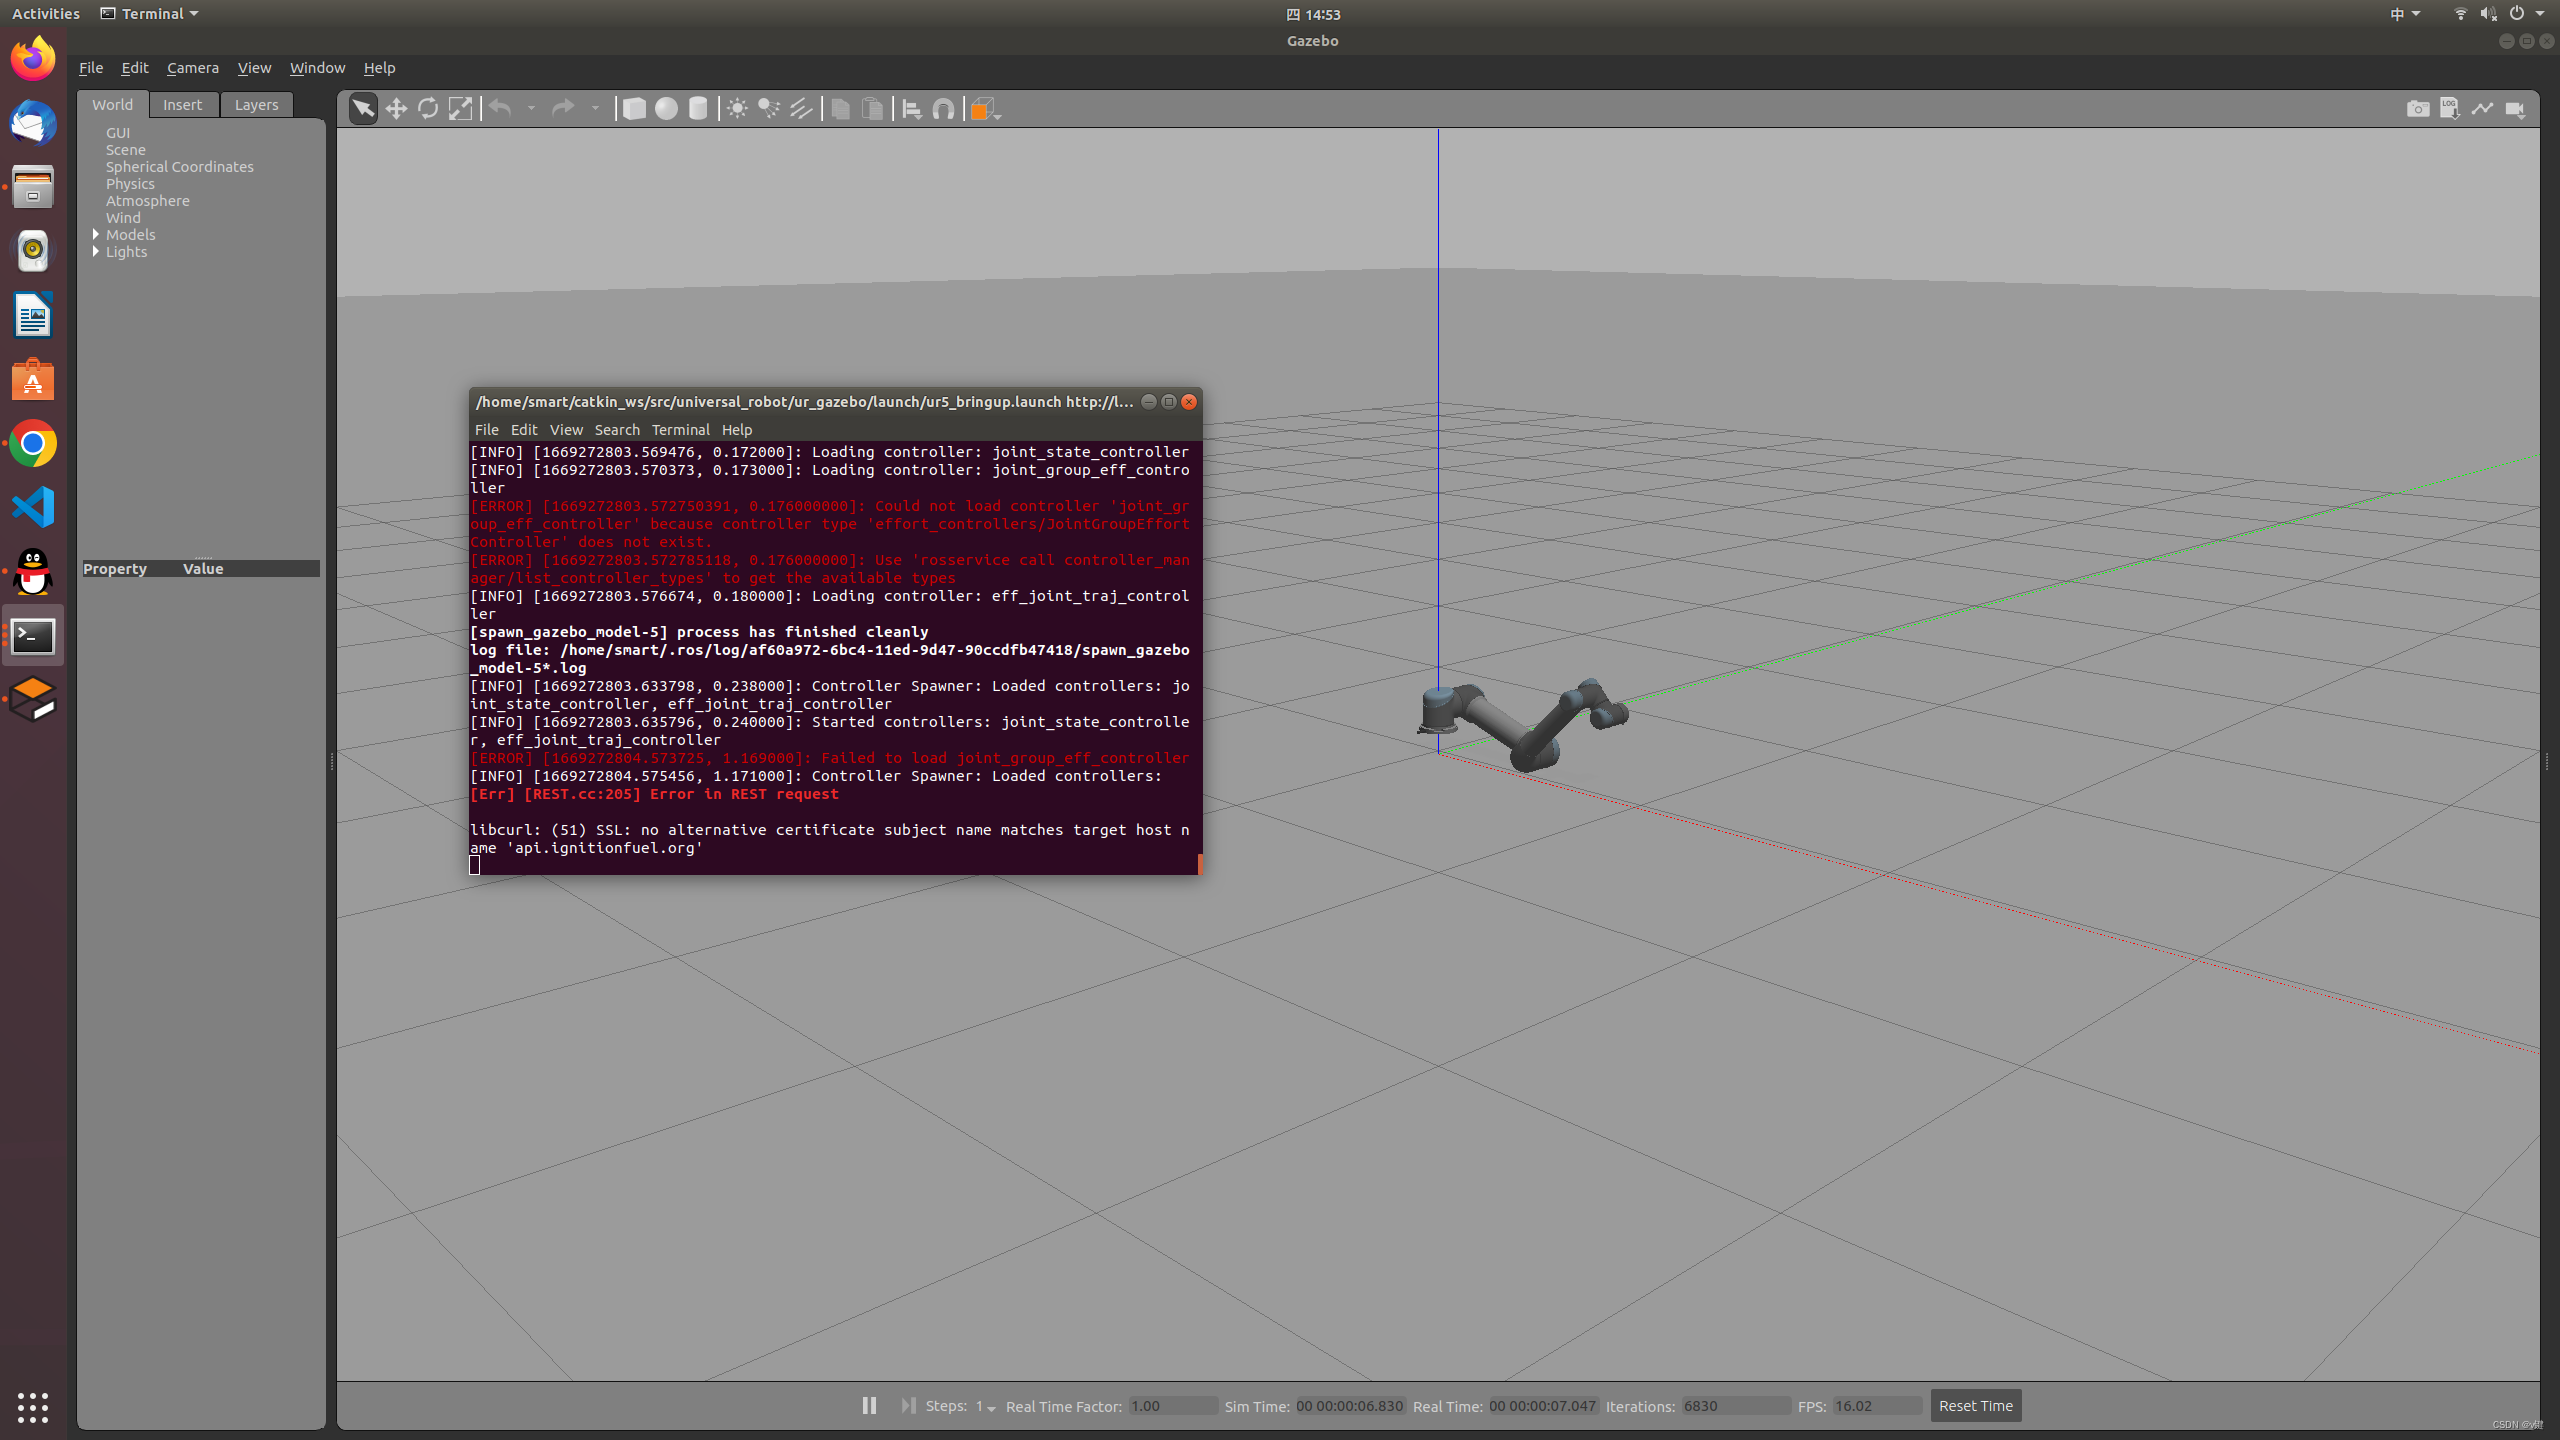Select the Rotate mode tool
The width and height of the screenshot is (2560, 1440).
coord(428,108)
